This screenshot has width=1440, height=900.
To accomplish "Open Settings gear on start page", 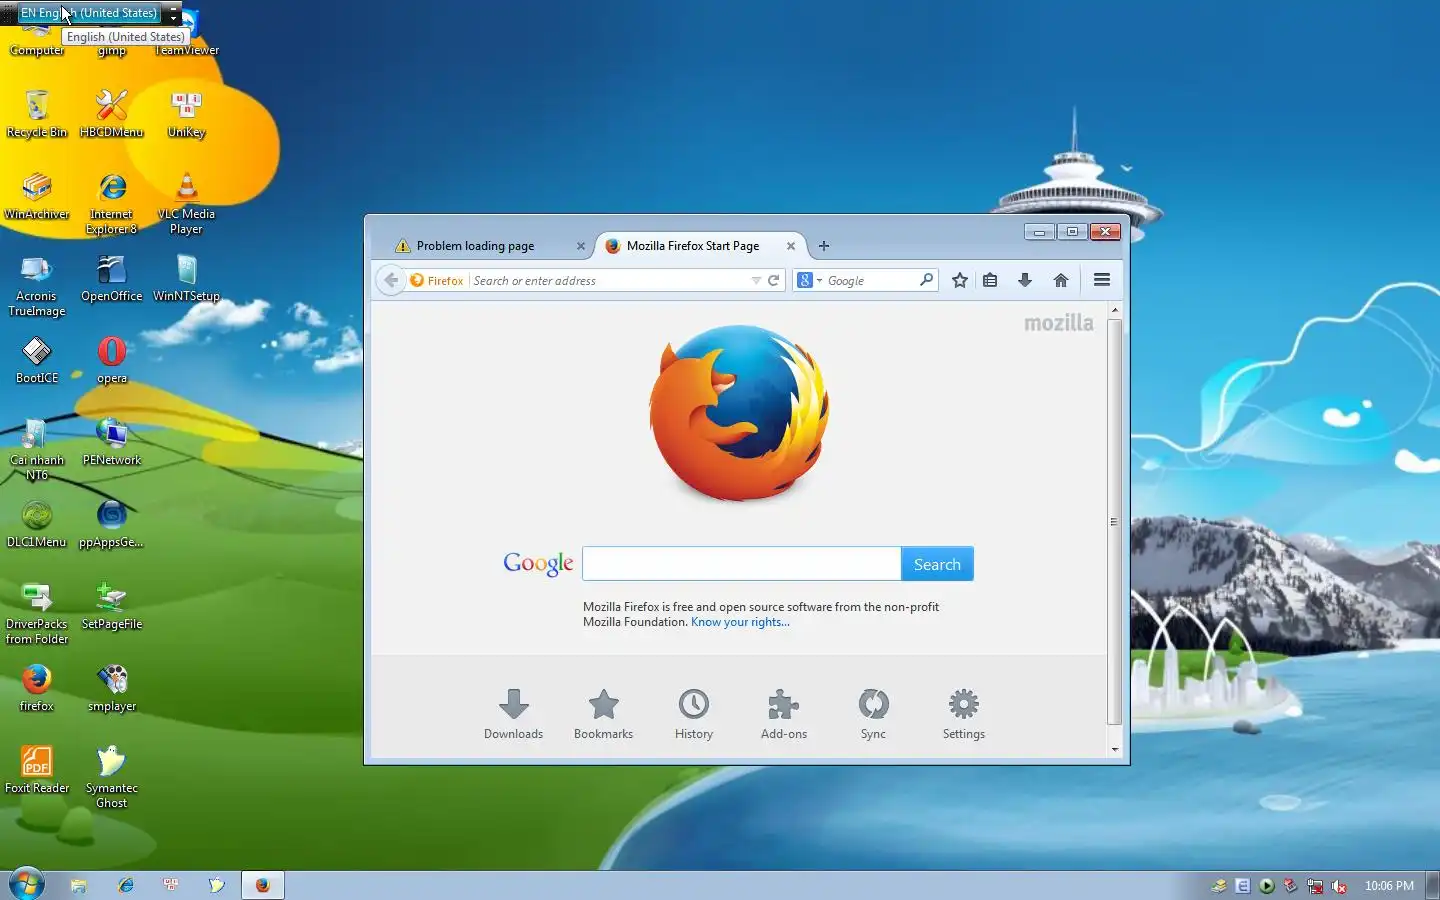I will [963, 714].
